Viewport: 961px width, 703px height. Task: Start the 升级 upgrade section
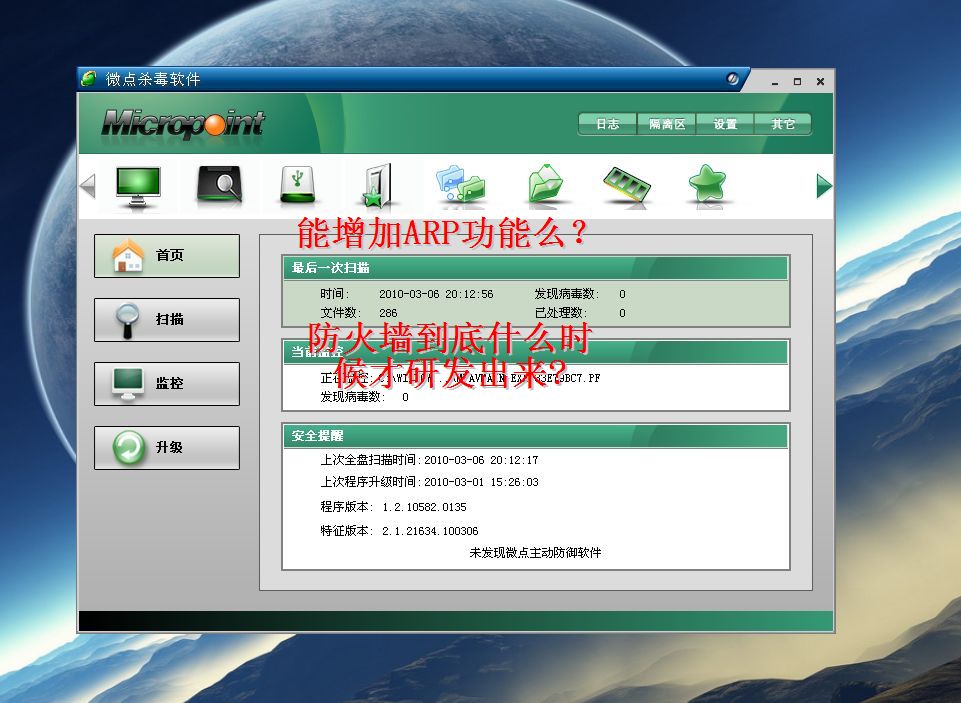point(167,448)
